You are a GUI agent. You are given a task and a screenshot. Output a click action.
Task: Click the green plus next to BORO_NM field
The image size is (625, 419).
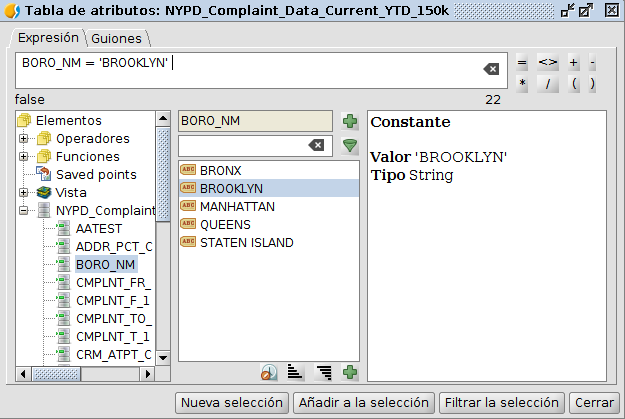[x=350, y=121]
